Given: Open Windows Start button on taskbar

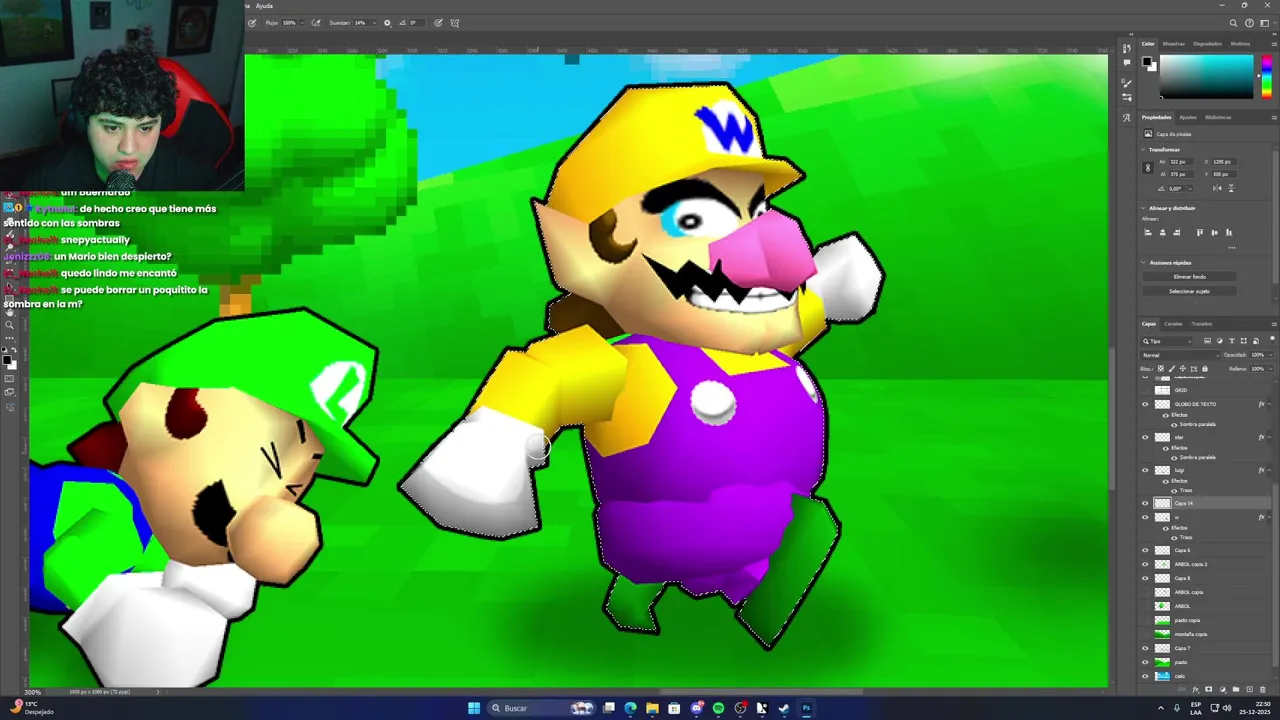Looking at the screenshot, I should [474, 708].
